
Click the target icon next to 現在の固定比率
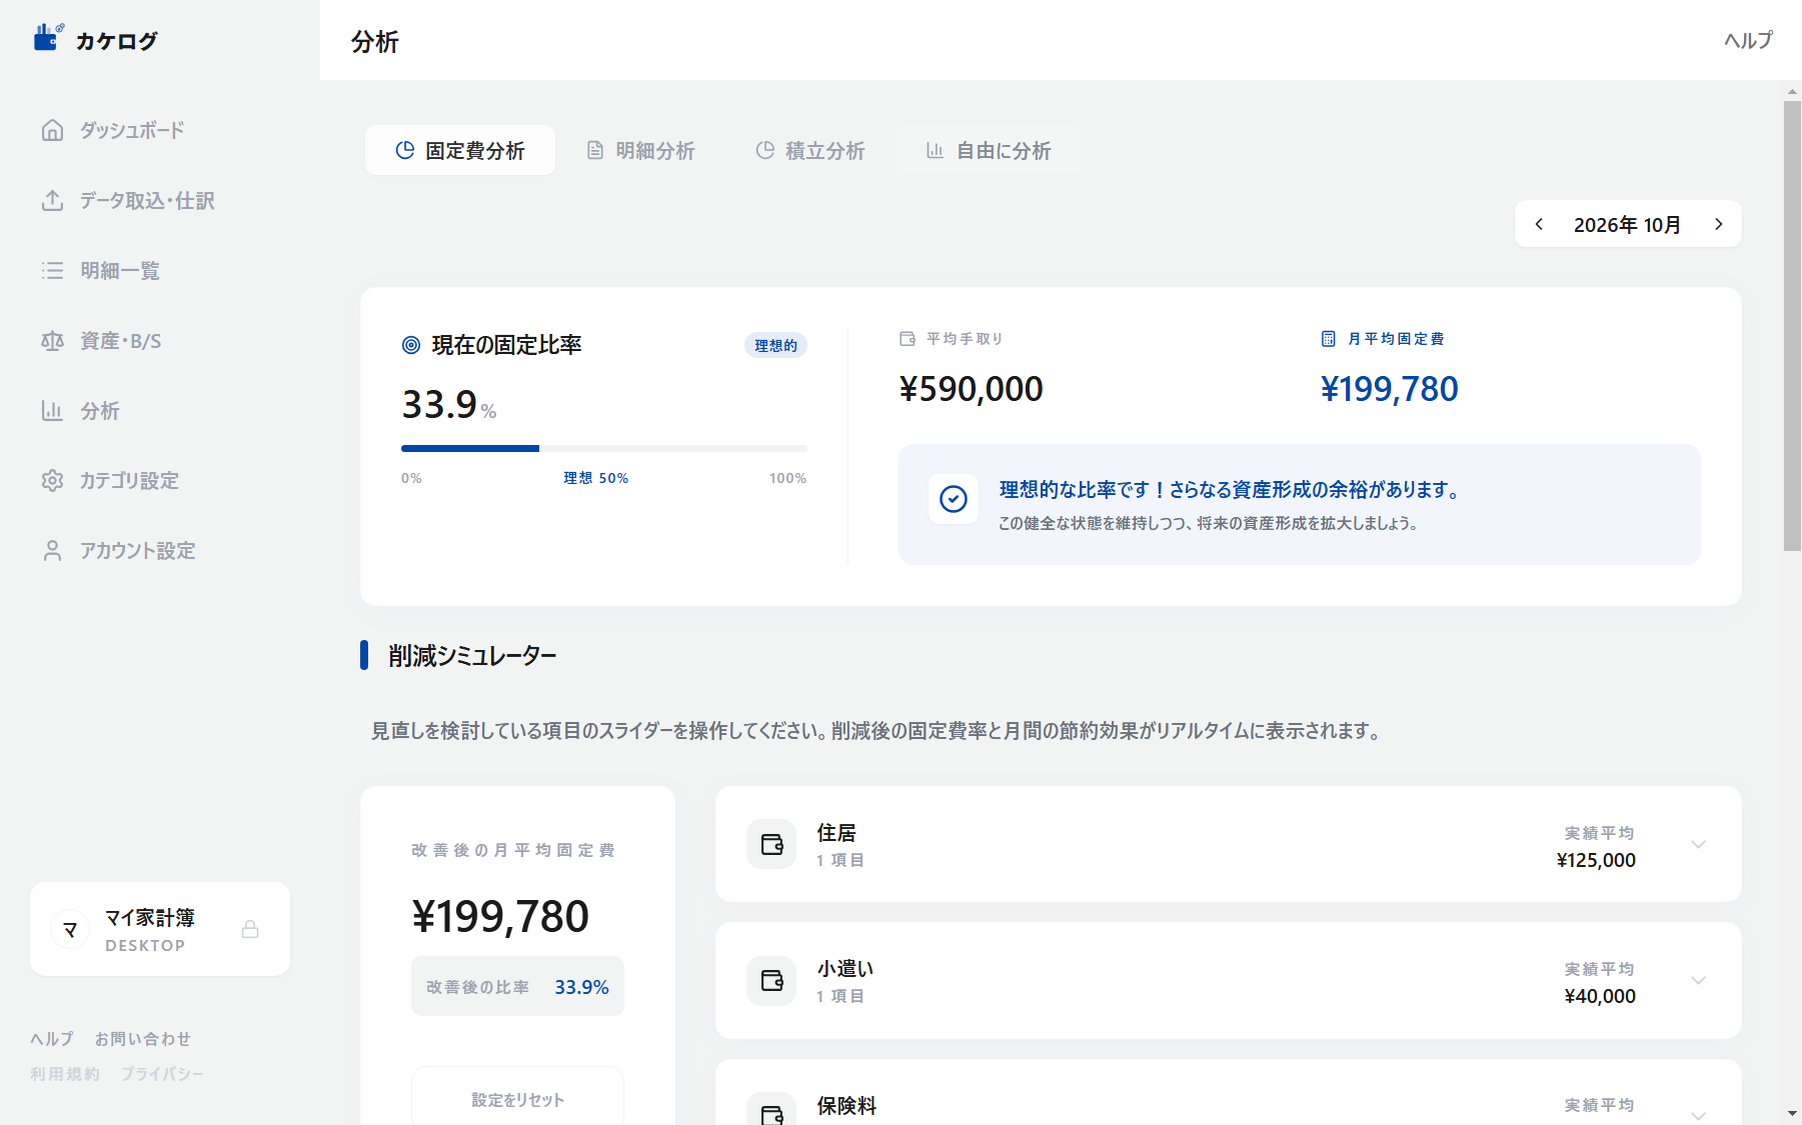click(411, 345)
